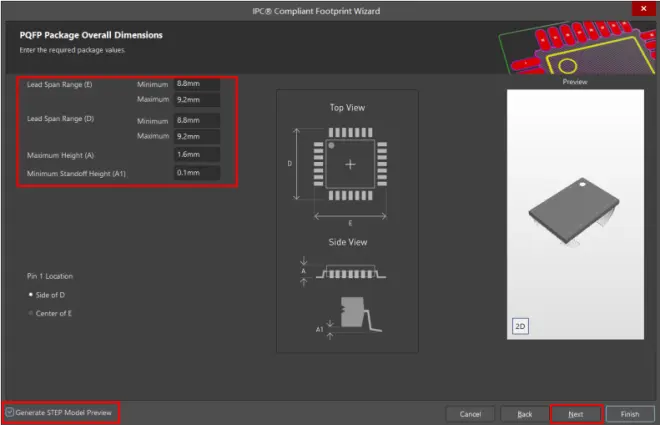This screenshot has width=660, height=425.
Task: Click Next to continue the wizard
Action: (576, 414)
